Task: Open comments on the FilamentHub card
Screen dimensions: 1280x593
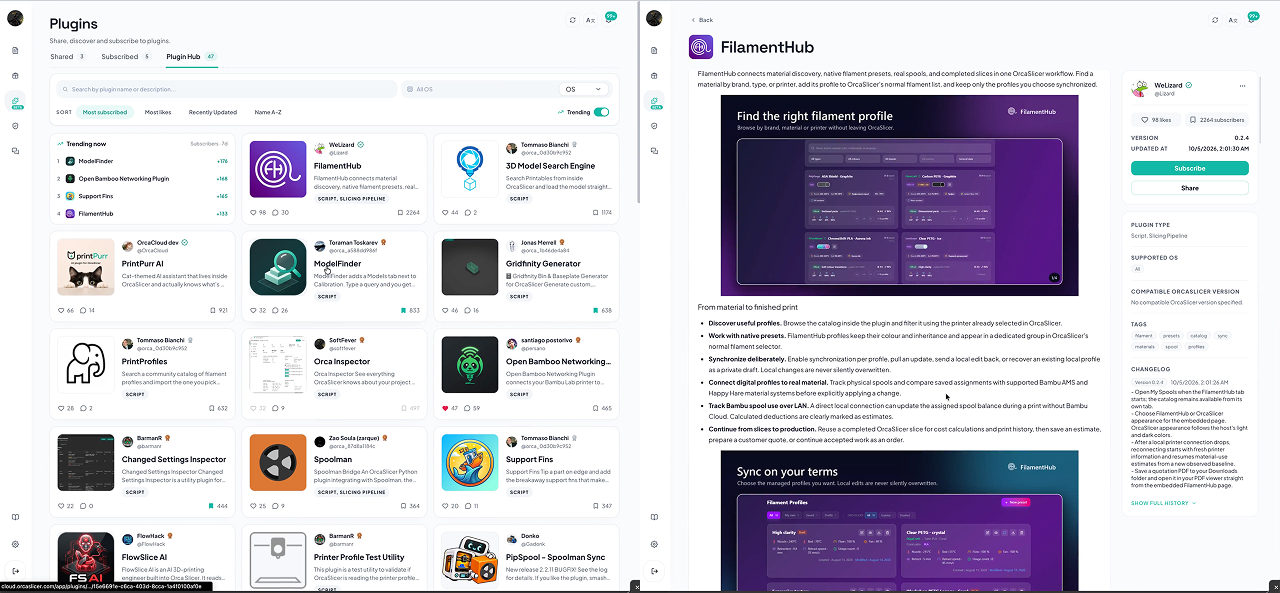Action: [x=276, y=212]
